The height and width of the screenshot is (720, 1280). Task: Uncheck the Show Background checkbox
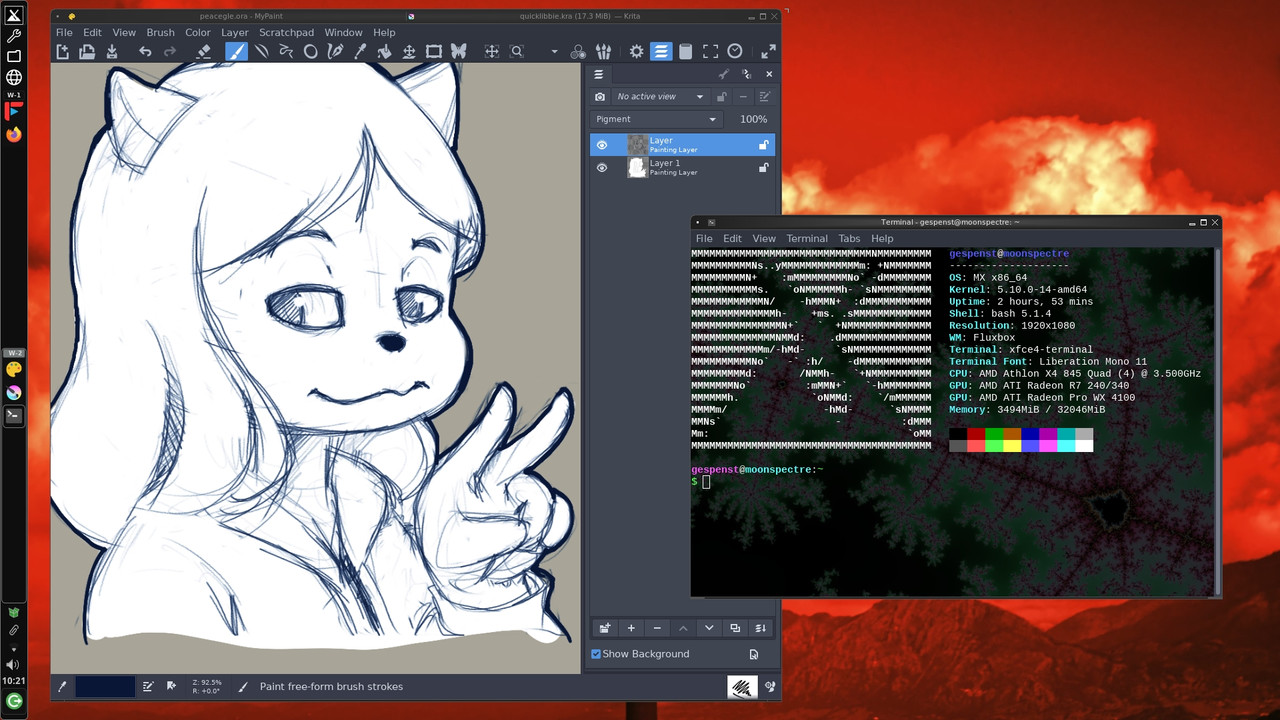point(596,654)
